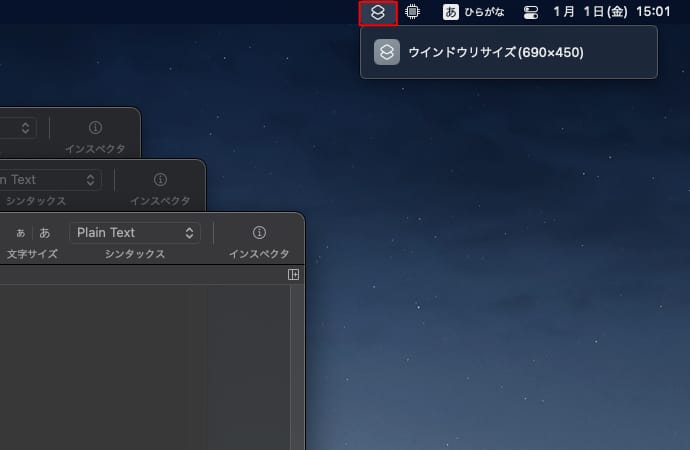Open the Plain Text syntax dropdown in the front window
Image resolution: width=690 pixels, height=450 pixels.
point(135,233)
